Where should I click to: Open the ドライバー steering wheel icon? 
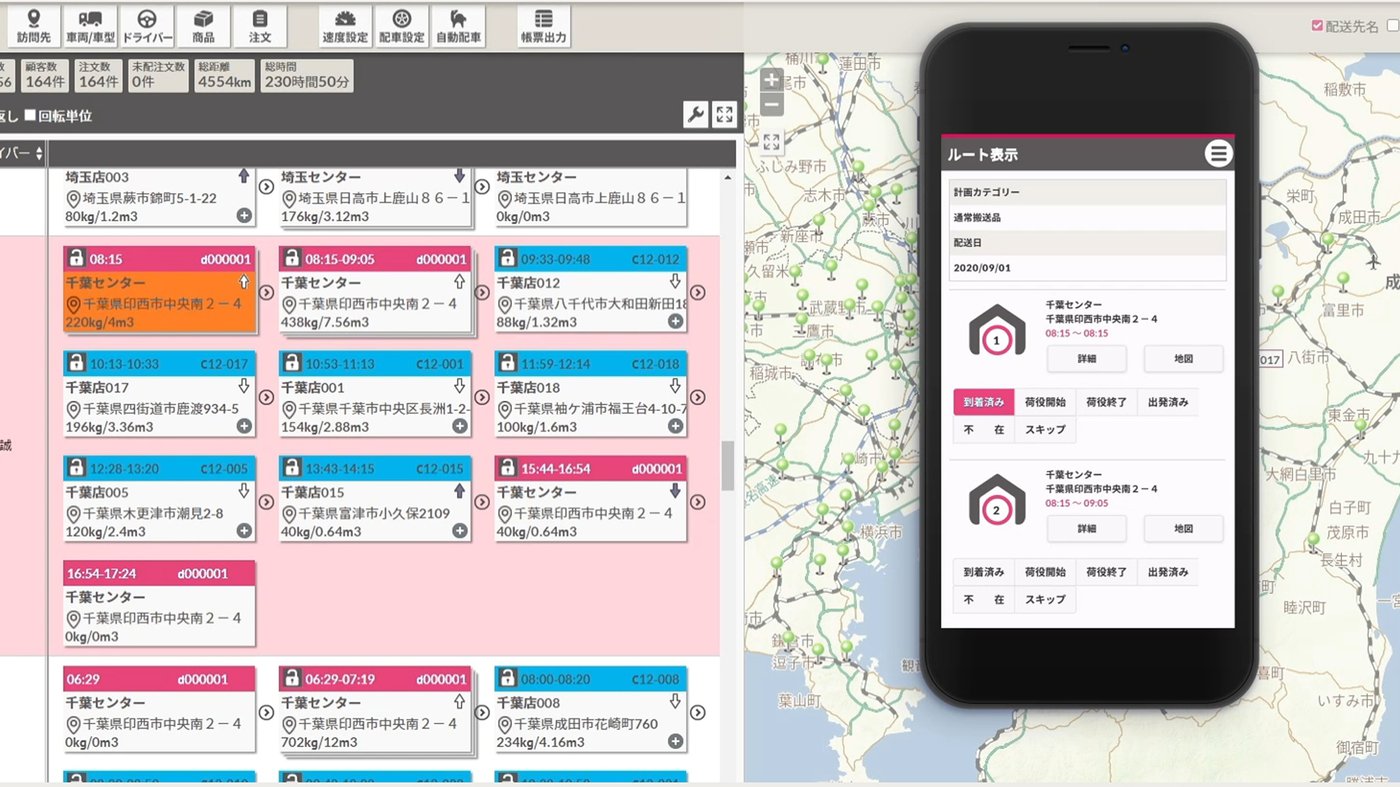[147, 26]
